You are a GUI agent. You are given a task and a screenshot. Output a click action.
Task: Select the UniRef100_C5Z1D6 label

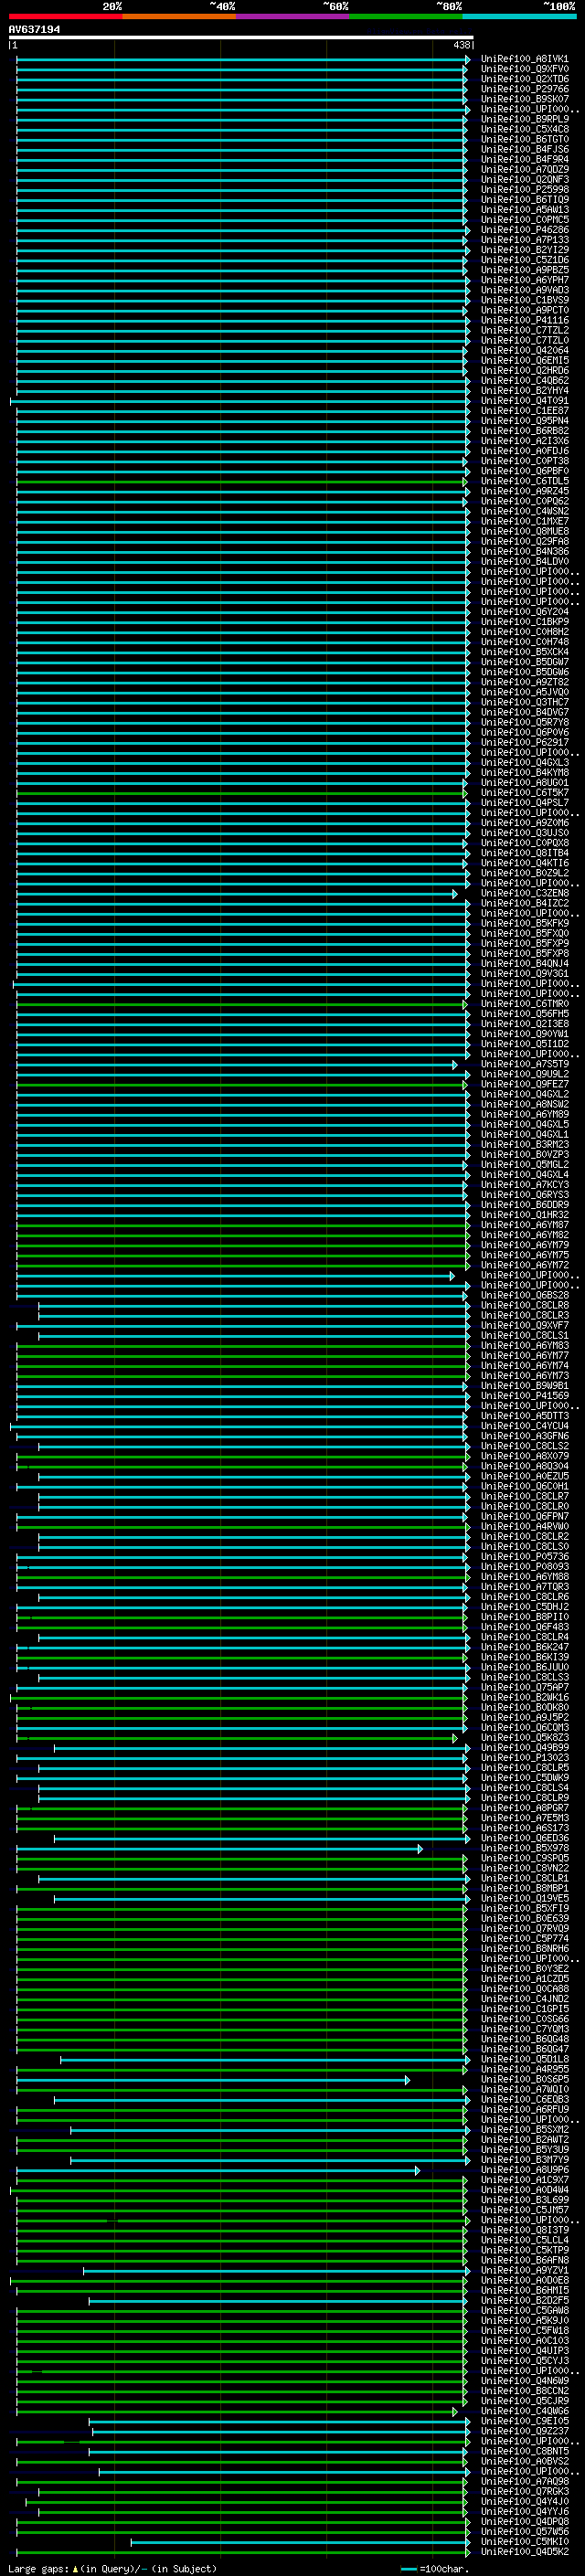pos(524,260)
